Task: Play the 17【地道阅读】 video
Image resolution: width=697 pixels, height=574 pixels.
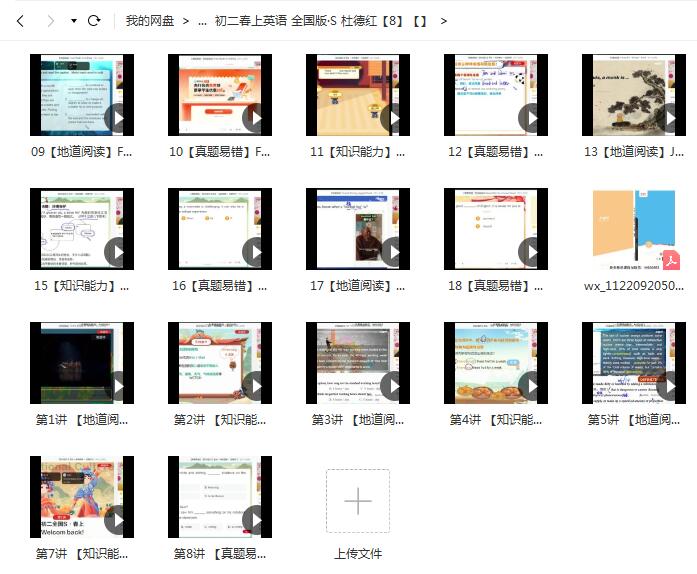Action: pos(393,252)
